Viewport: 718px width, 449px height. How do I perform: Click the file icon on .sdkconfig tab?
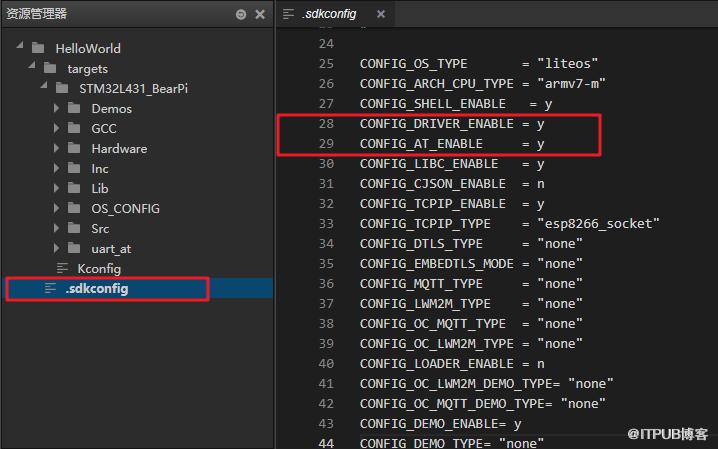(x=288, y=14)
